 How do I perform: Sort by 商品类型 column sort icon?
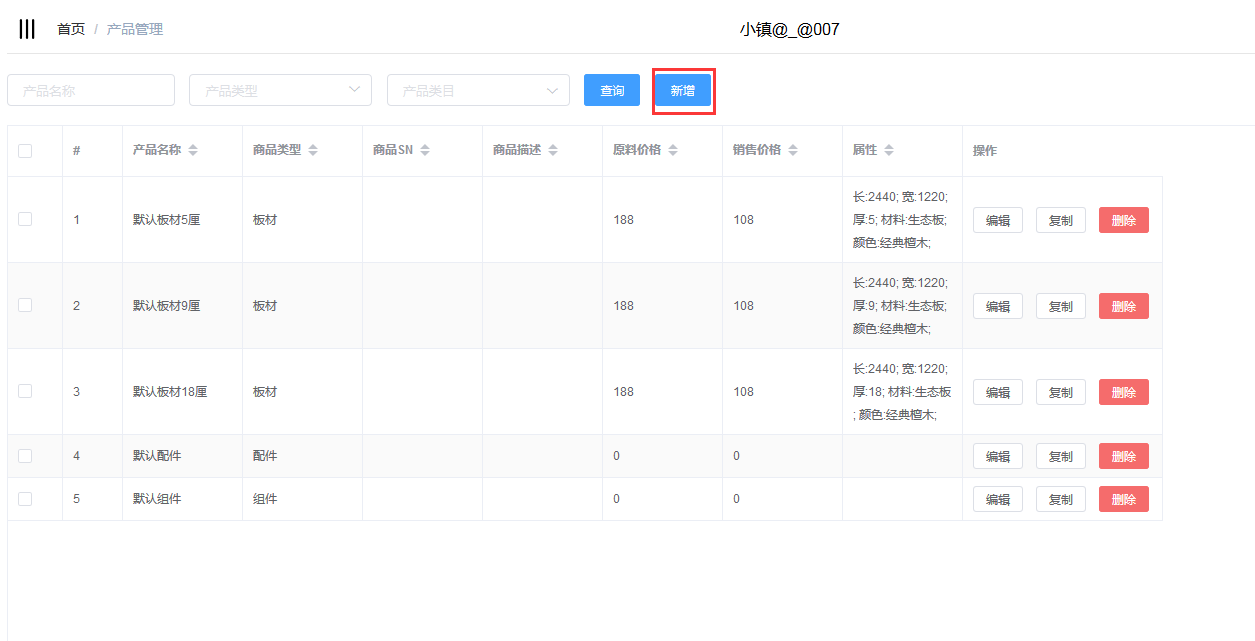pyautogui.click(x=313, y=150)
